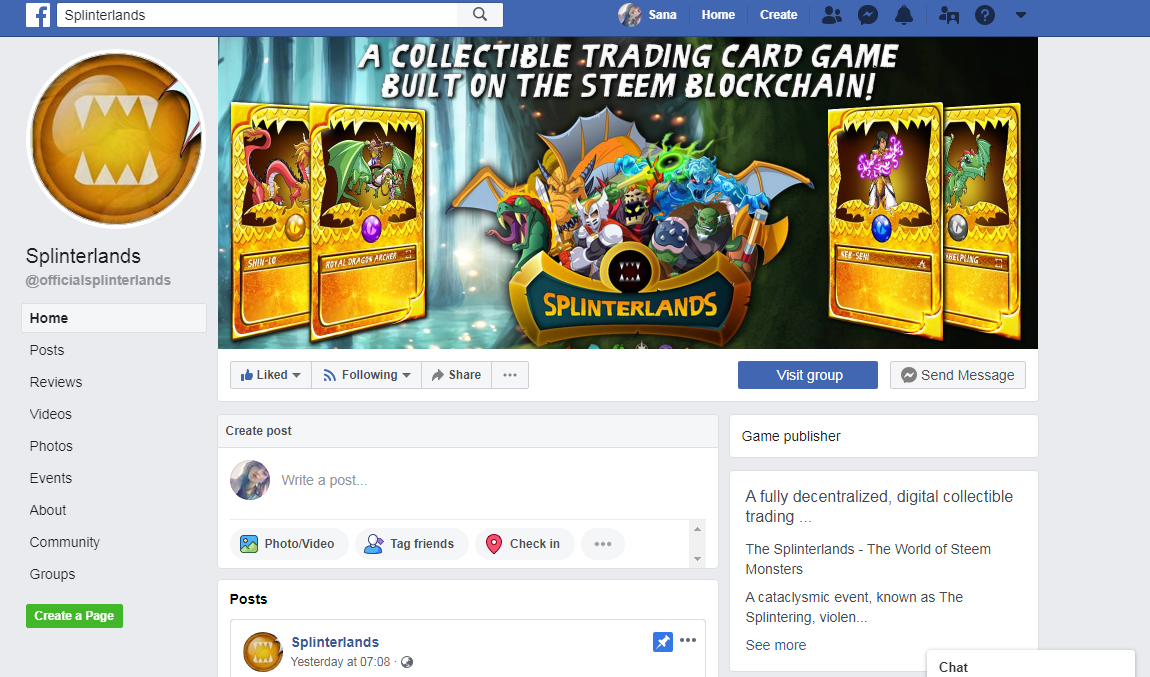This screenshot has height=677, width=1150.
Task: Open the Notifications bell icon
Action: pyautogui.click(x=904, y=15)
